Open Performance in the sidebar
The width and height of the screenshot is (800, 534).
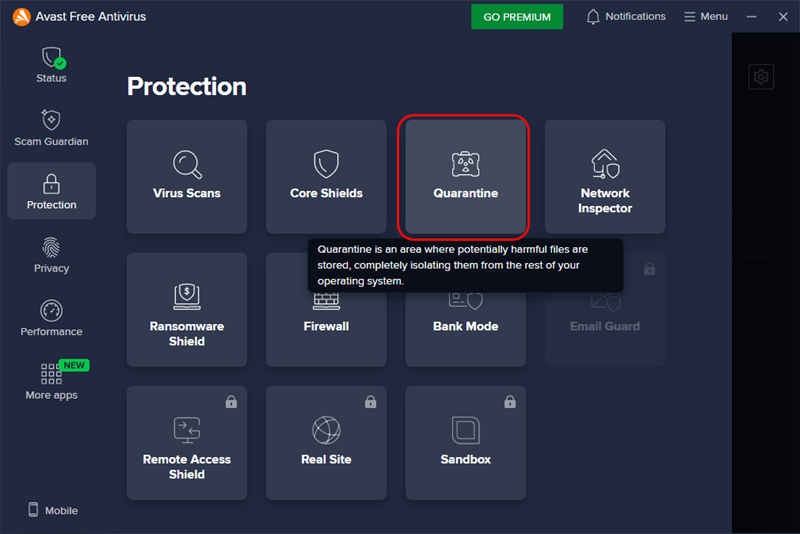pos(51,318)
